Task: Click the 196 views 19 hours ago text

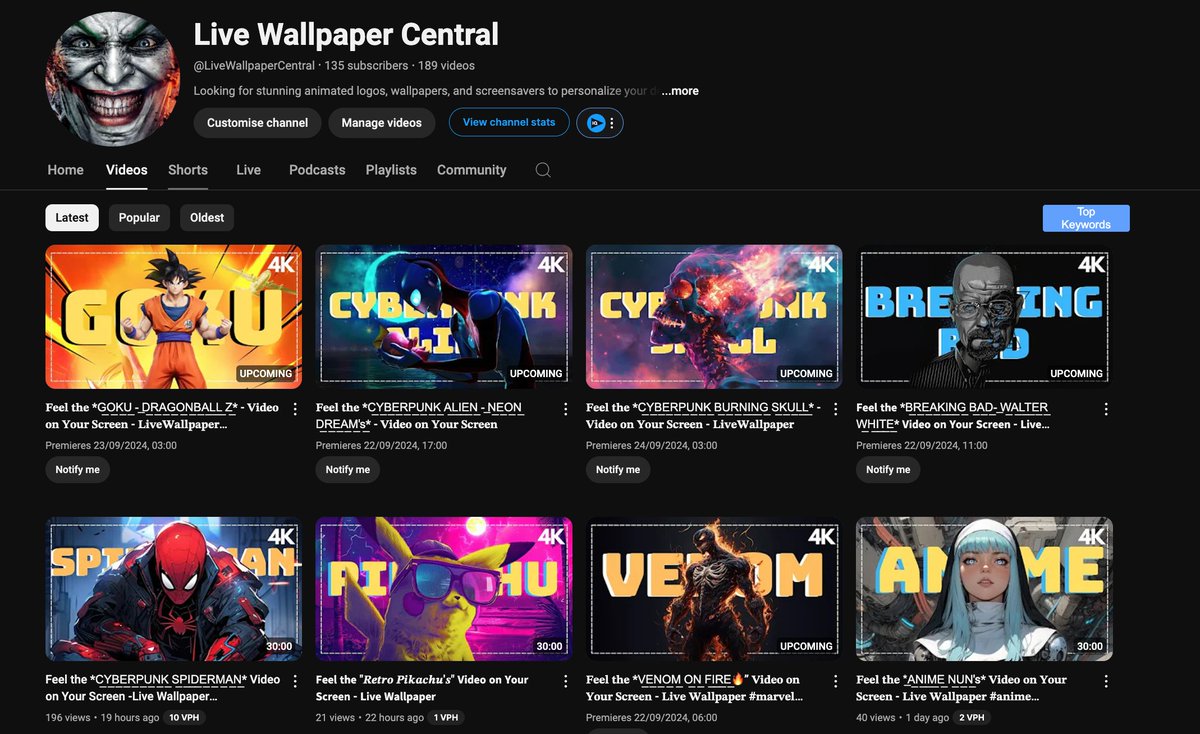Action: pos(102,718)
